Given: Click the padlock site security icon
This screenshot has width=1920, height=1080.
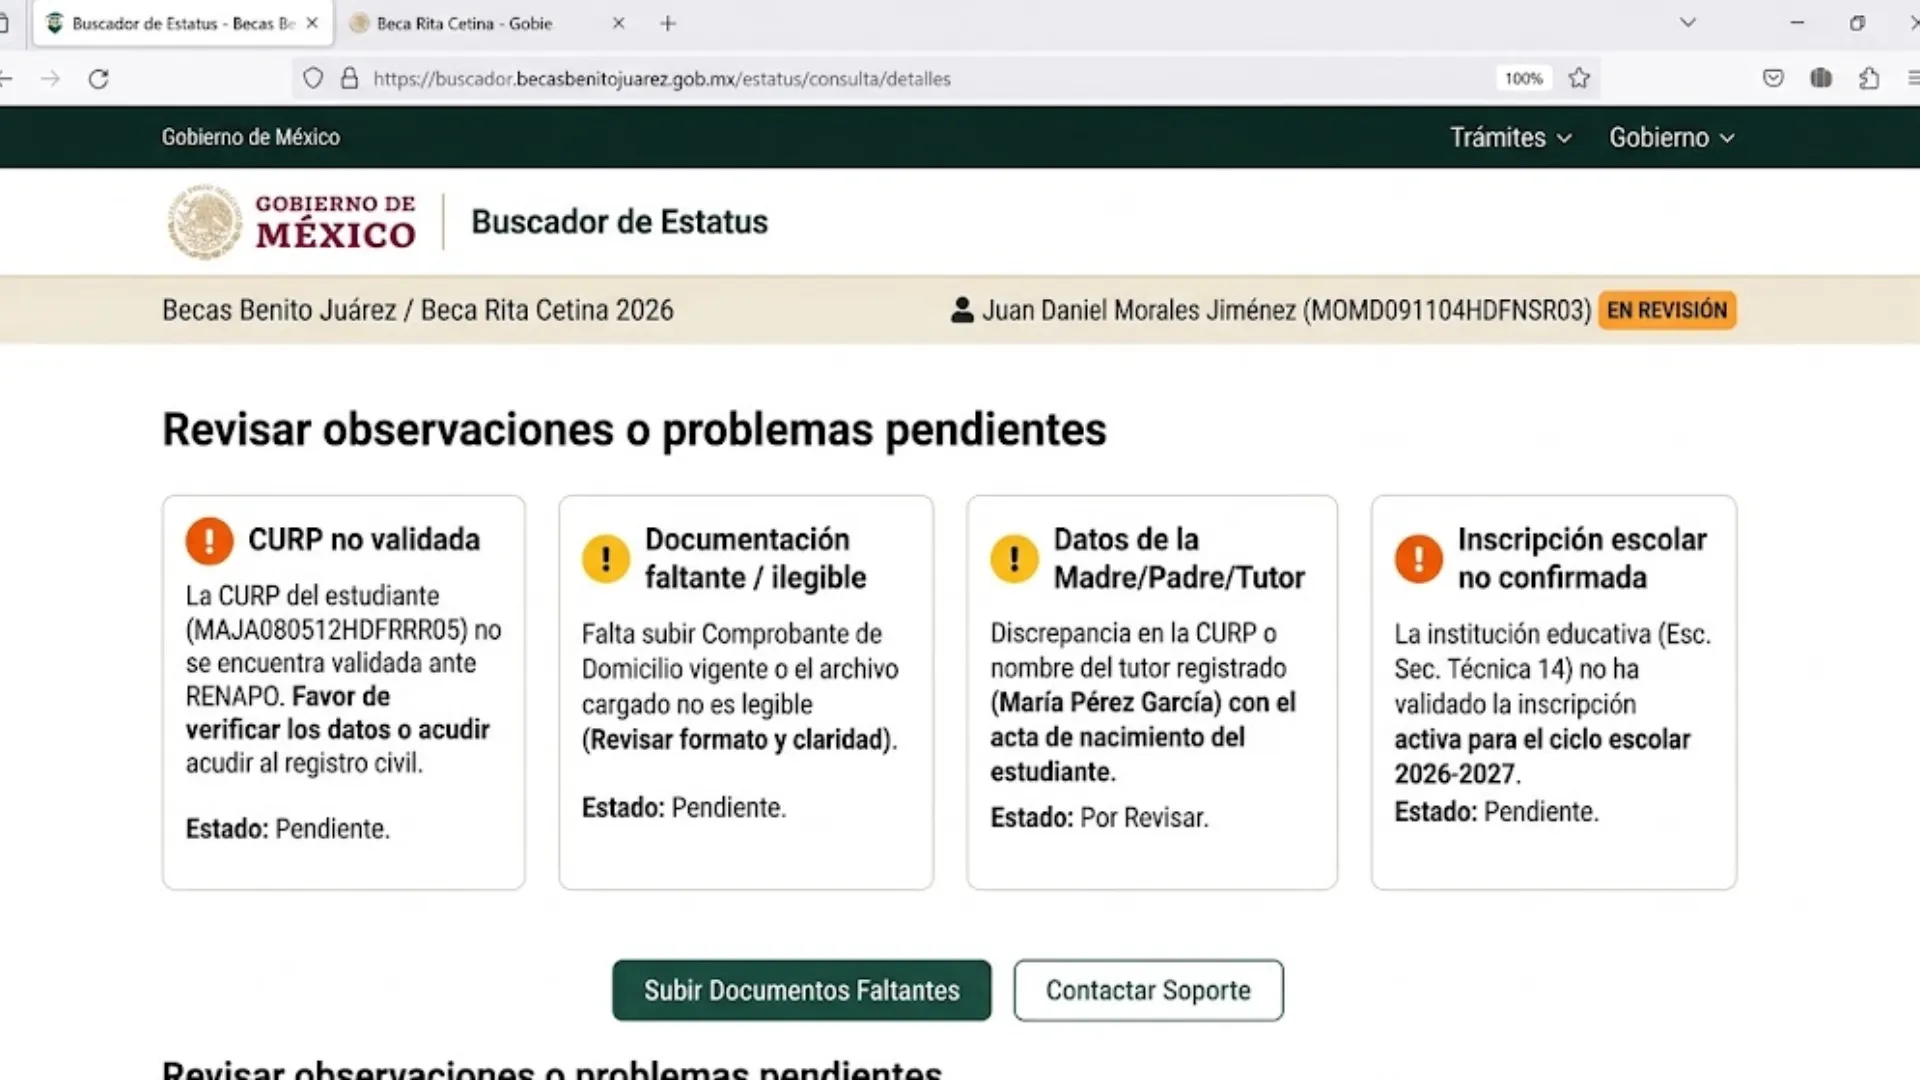Looking at the screenshot, I should 349,78.
